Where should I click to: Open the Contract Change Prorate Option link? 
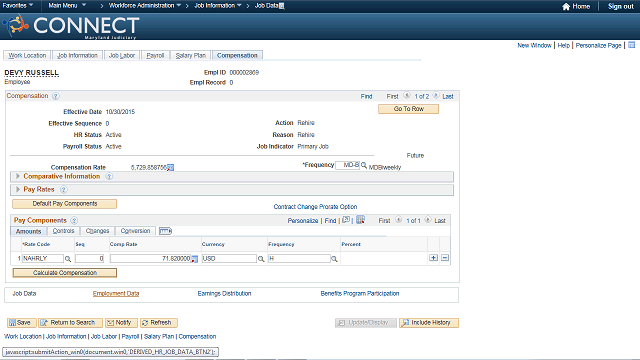coord(315,207)
